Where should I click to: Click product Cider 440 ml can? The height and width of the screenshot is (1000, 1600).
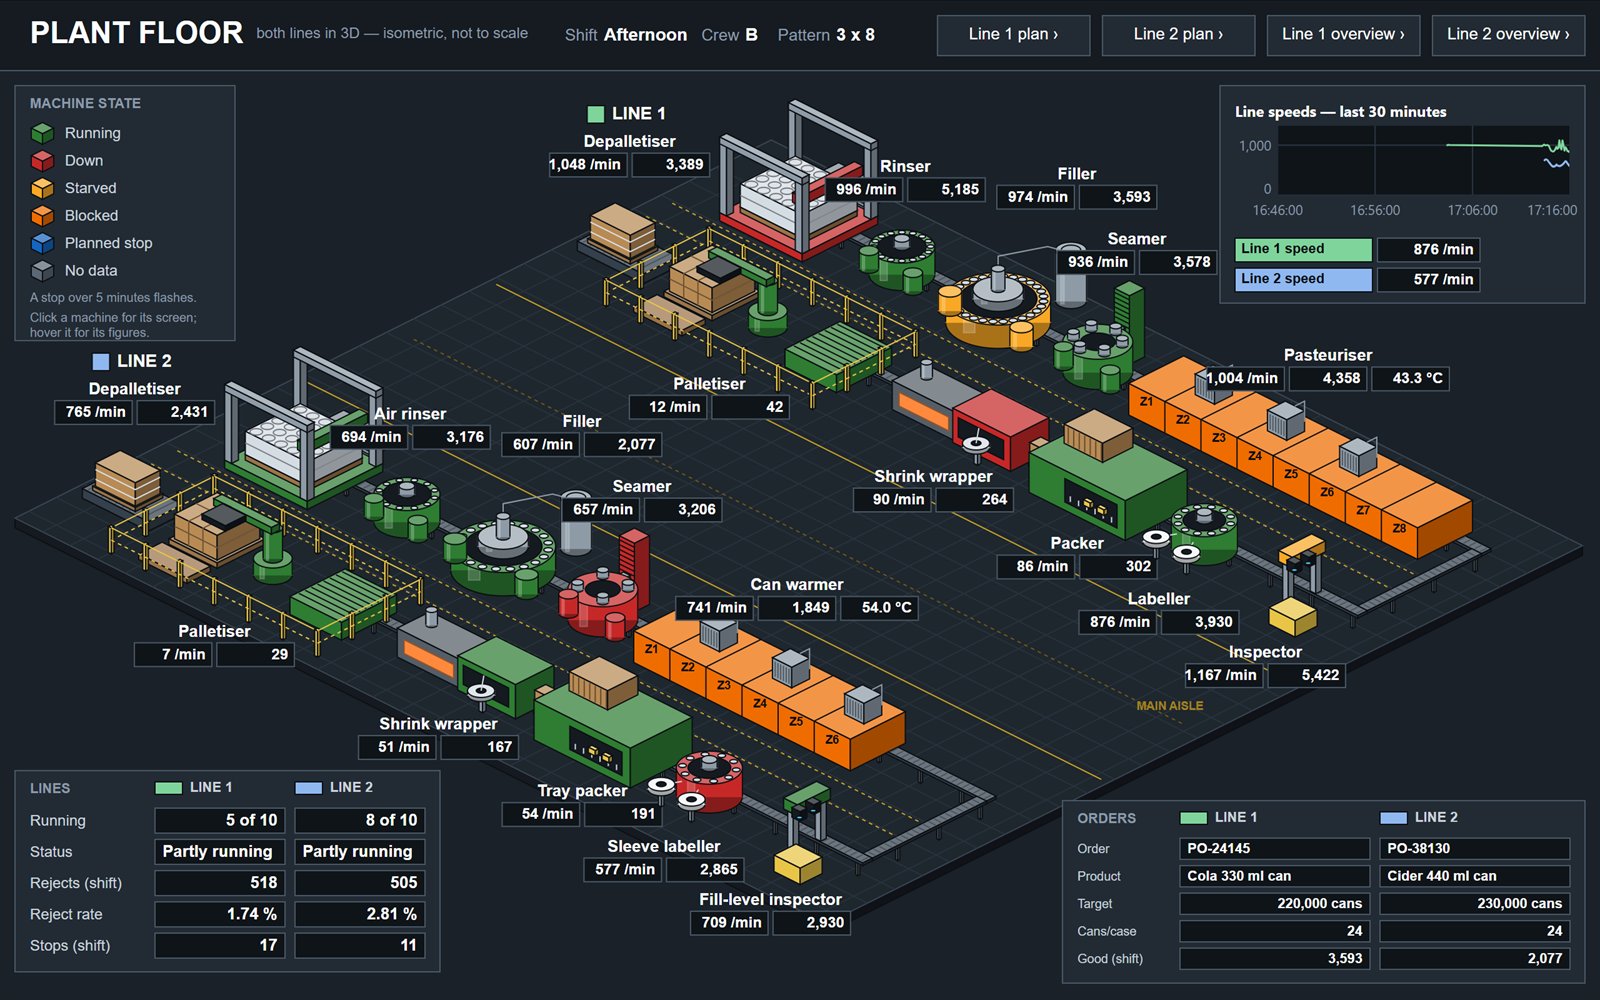point(1474,876)
